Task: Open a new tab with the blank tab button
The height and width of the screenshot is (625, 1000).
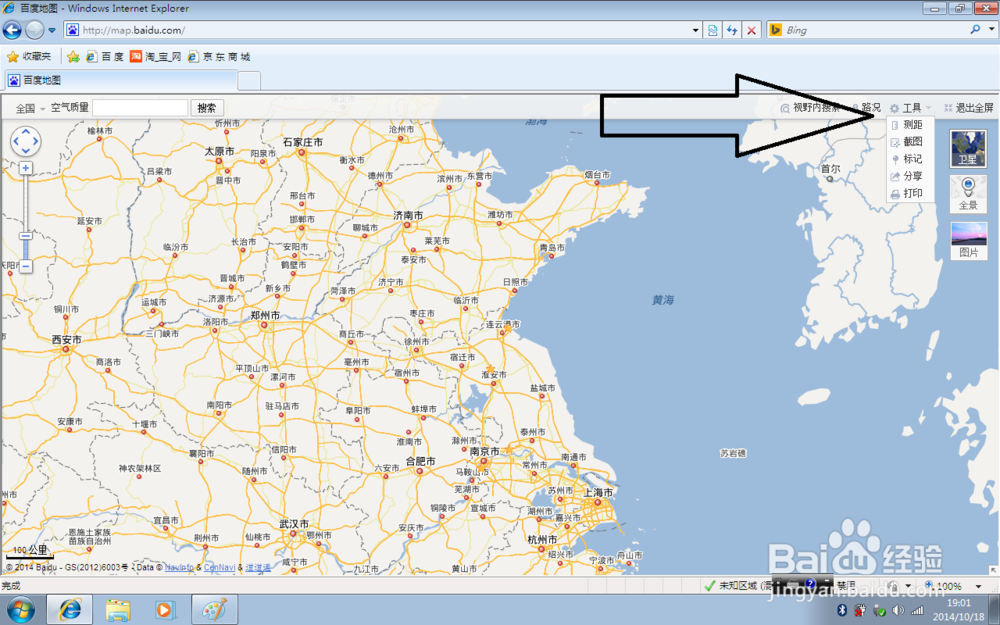Action: point(249,81)
